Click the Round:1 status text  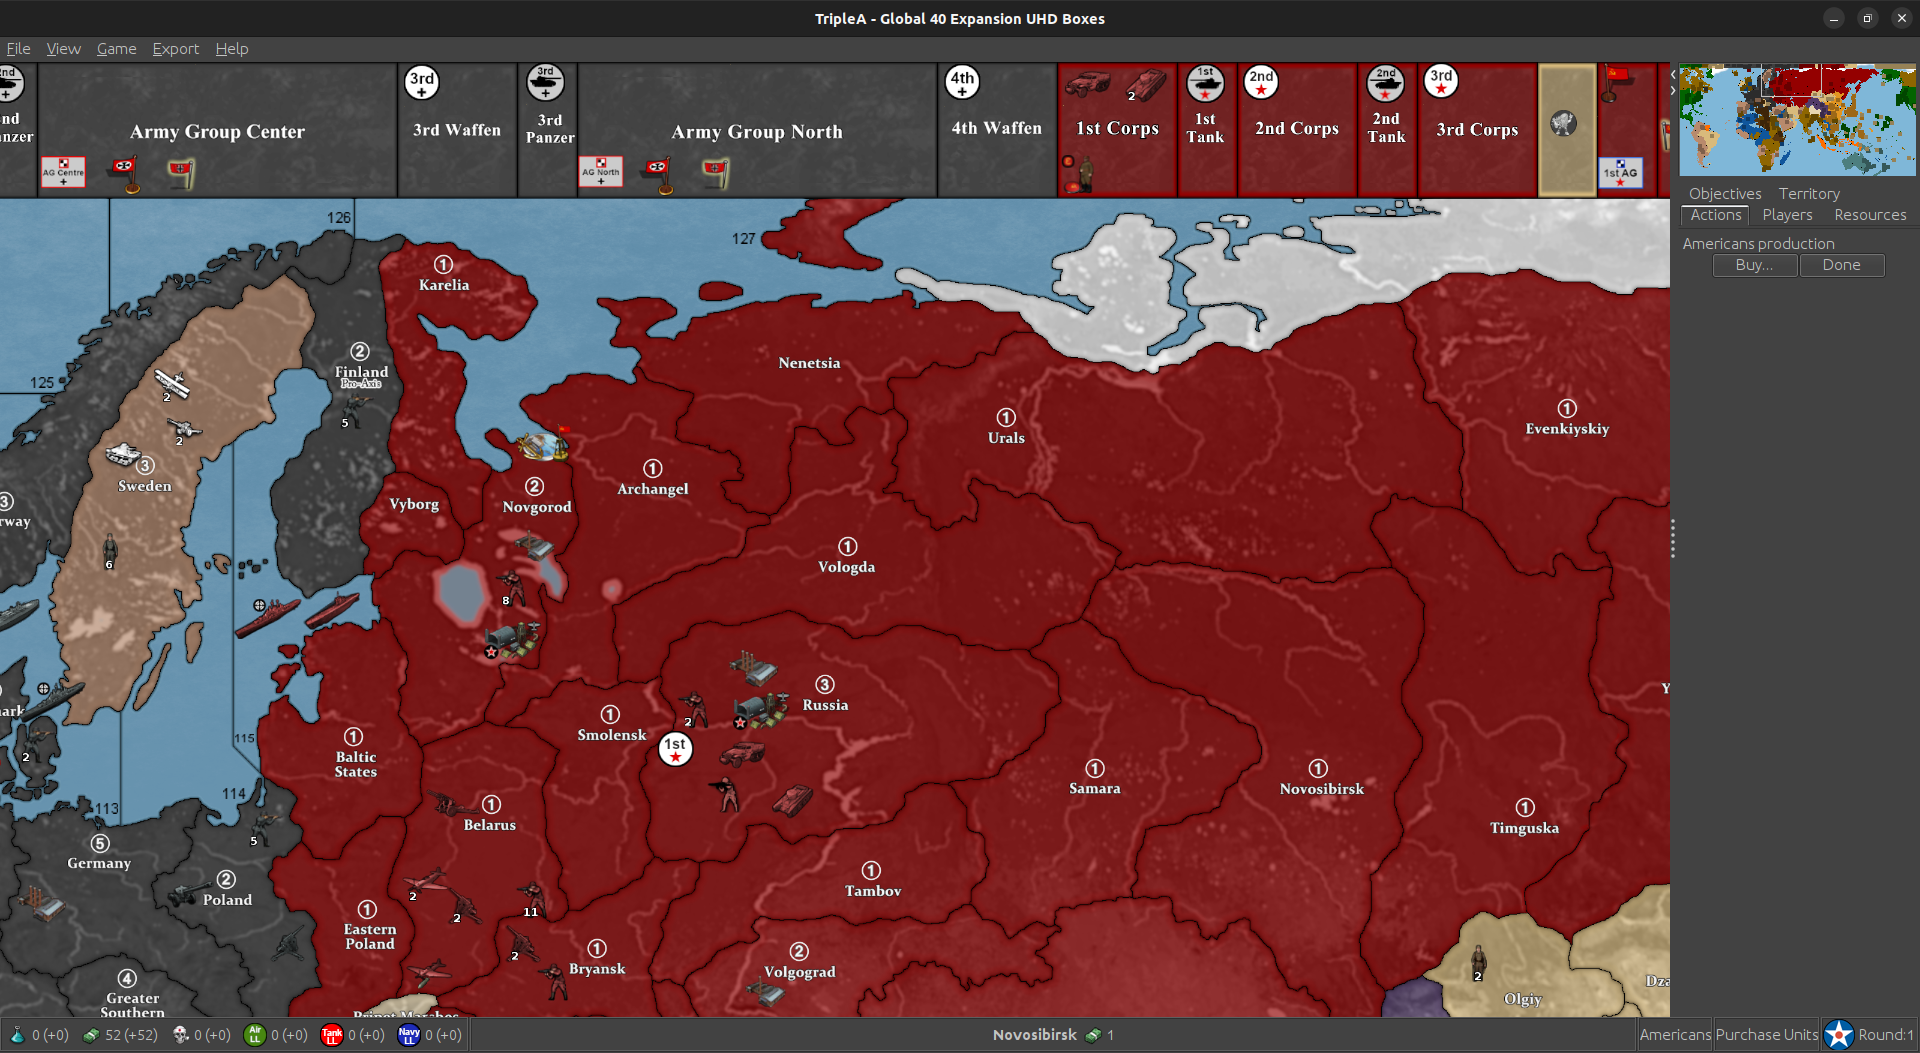[1885, 1035]
